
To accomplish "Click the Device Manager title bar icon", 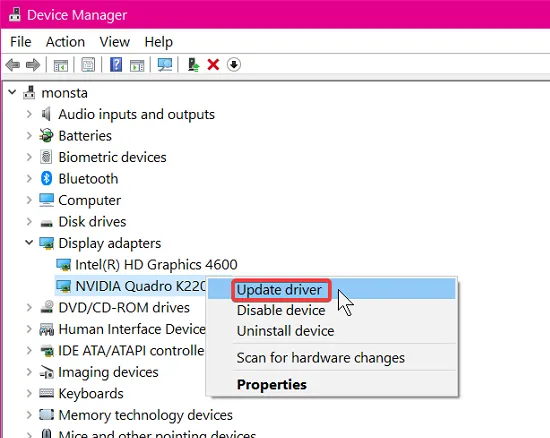I will pyautogui.click(x=15, y=14).
